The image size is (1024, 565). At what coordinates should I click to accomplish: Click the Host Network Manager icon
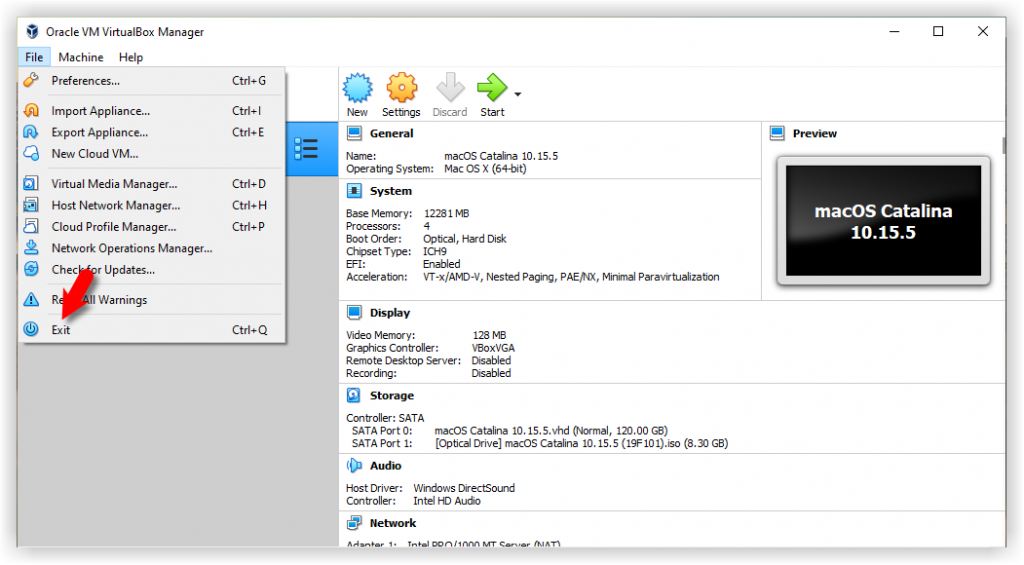pos(31,205)
